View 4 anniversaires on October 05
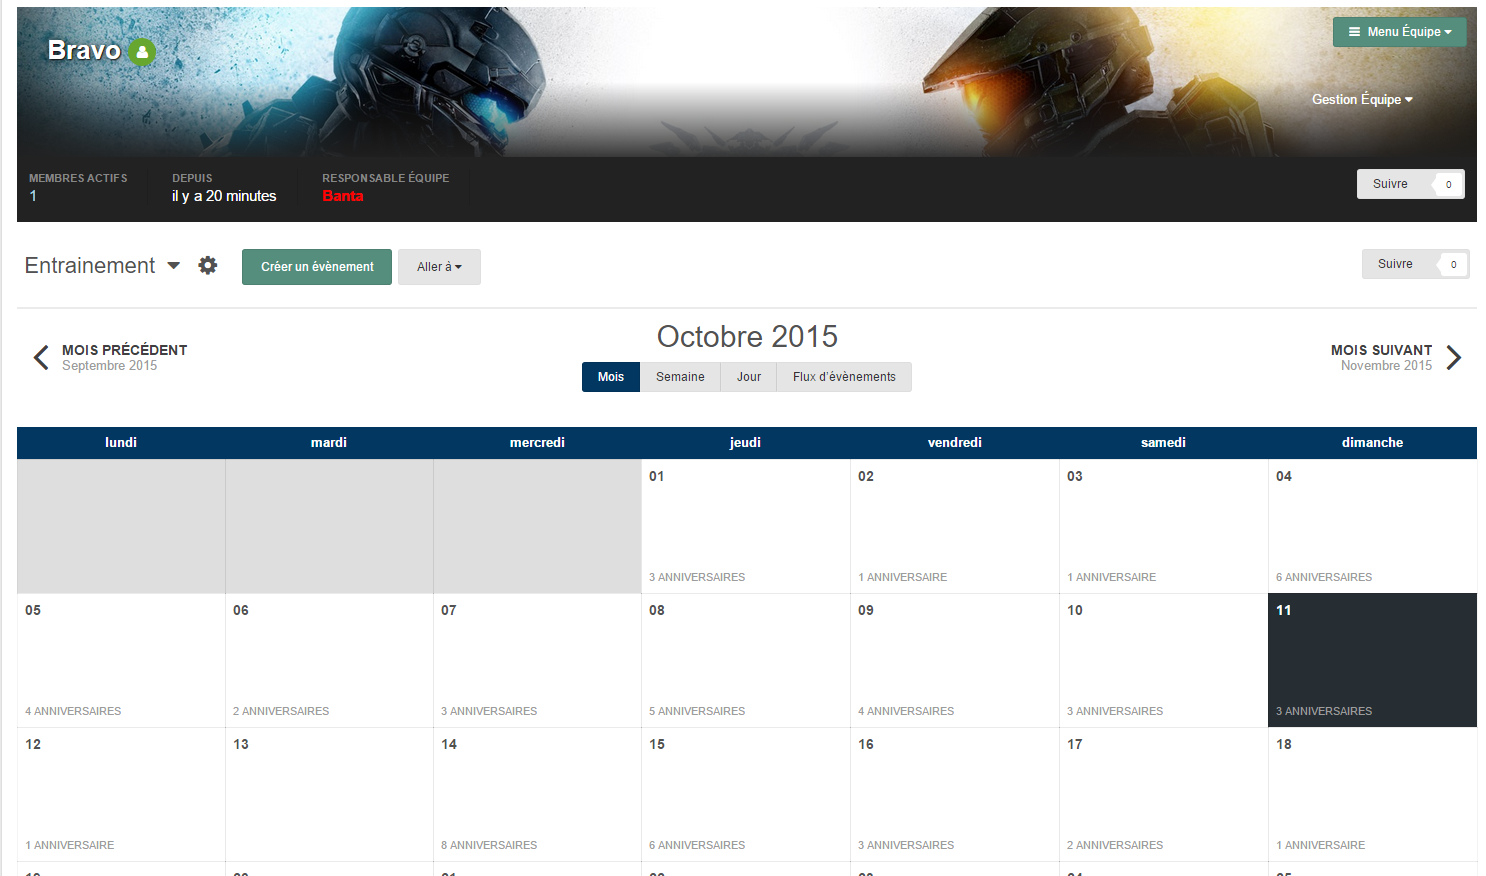The image size is (1486, 876). [73, 711]
